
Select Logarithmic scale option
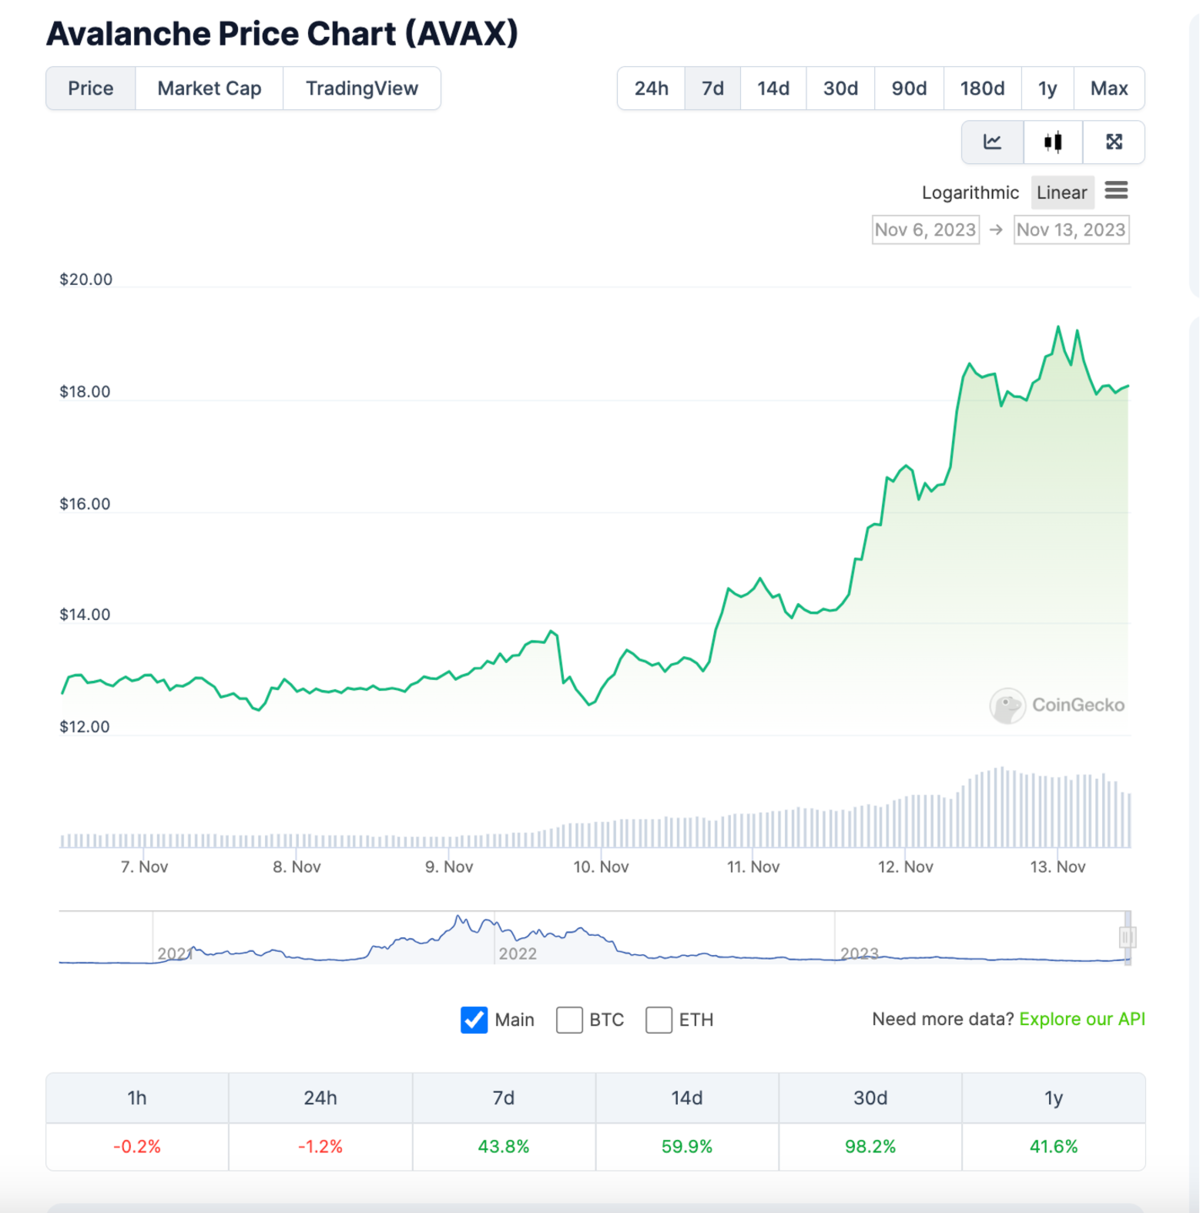point(970,193)
